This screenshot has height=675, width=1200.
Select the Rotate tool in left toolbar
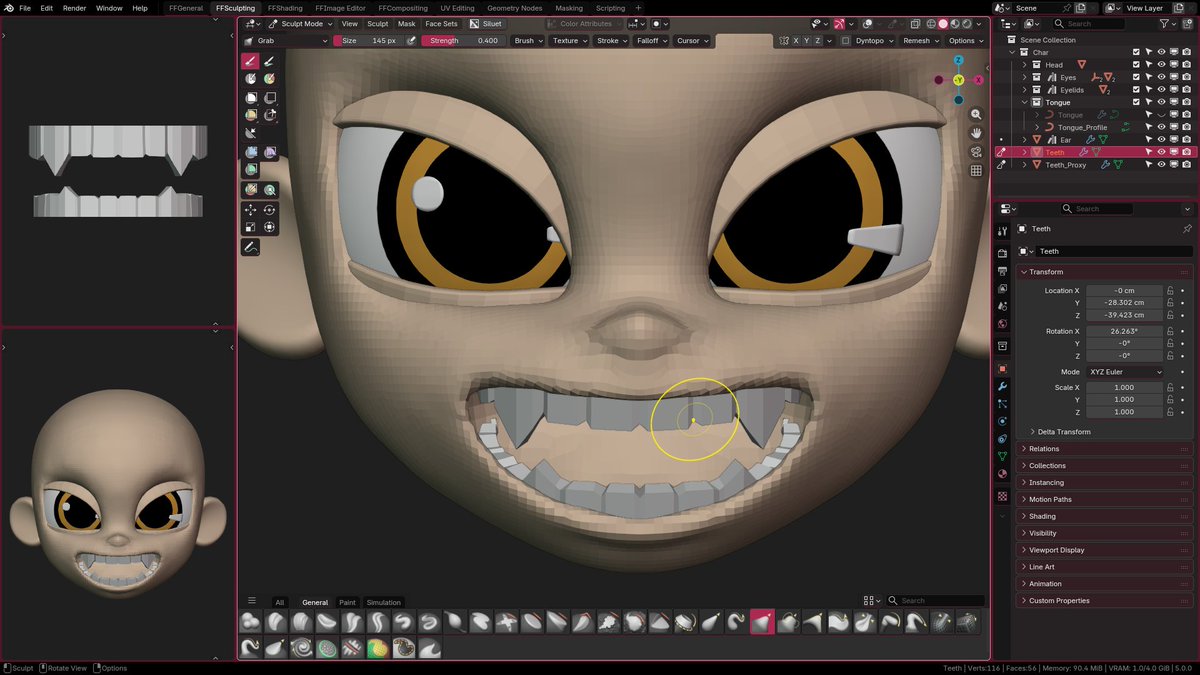269,210
